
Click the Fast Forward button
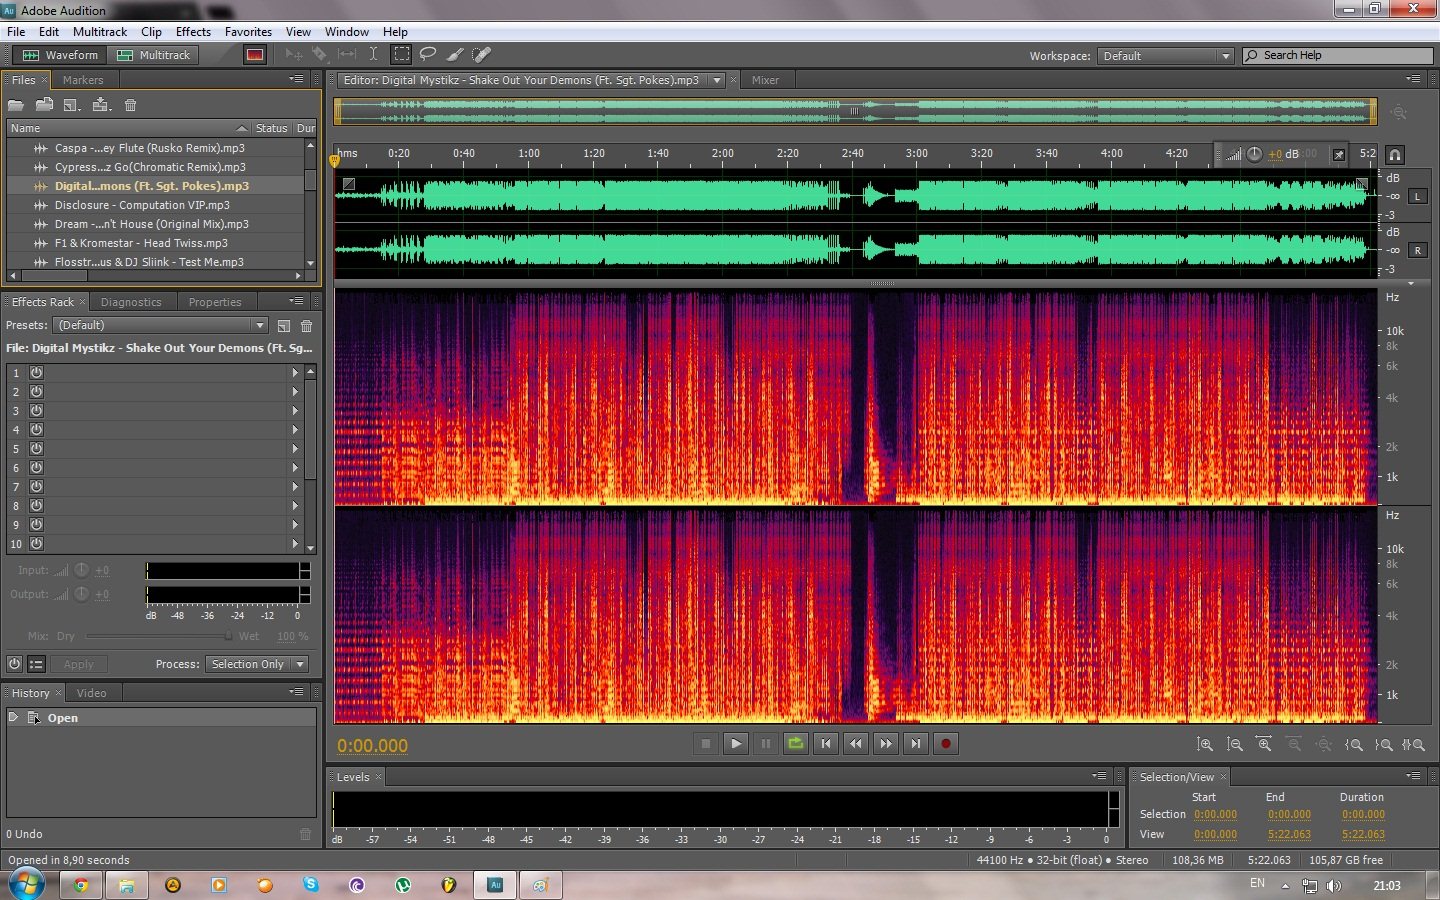tap(886, 744)
